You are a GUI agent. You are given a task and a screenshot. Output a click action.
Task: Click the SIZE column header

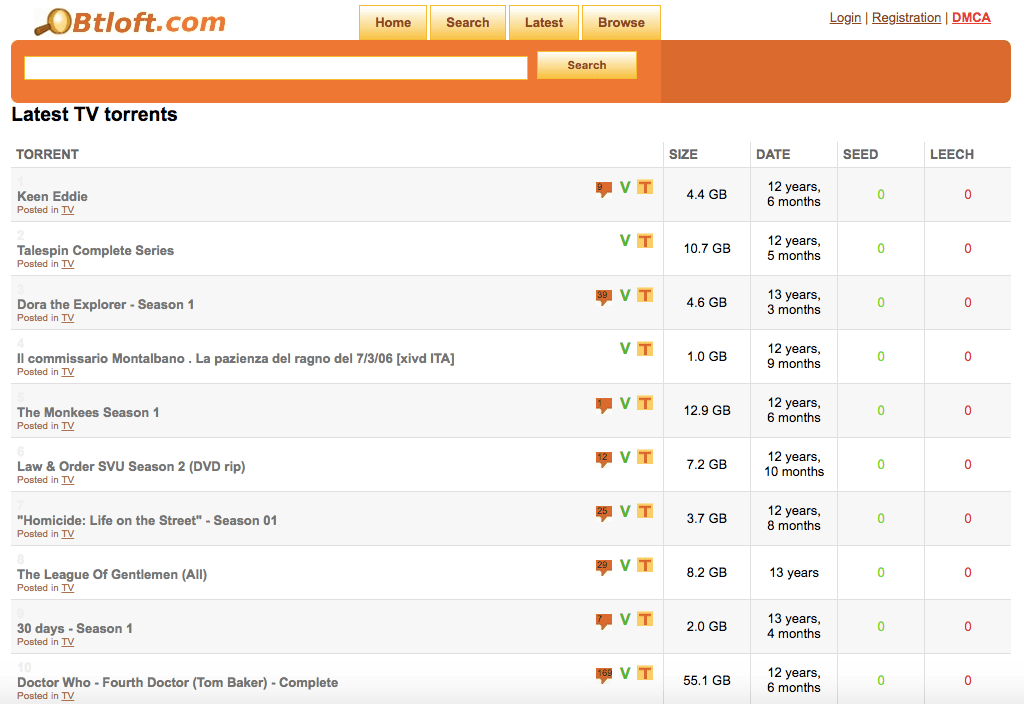683,155
